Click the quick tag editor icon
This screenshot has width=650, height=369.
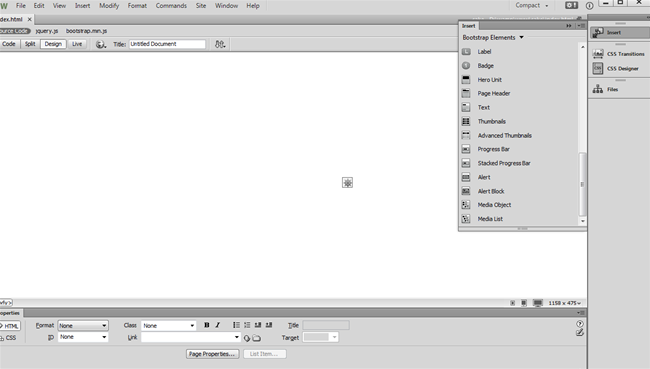[580, 333]
